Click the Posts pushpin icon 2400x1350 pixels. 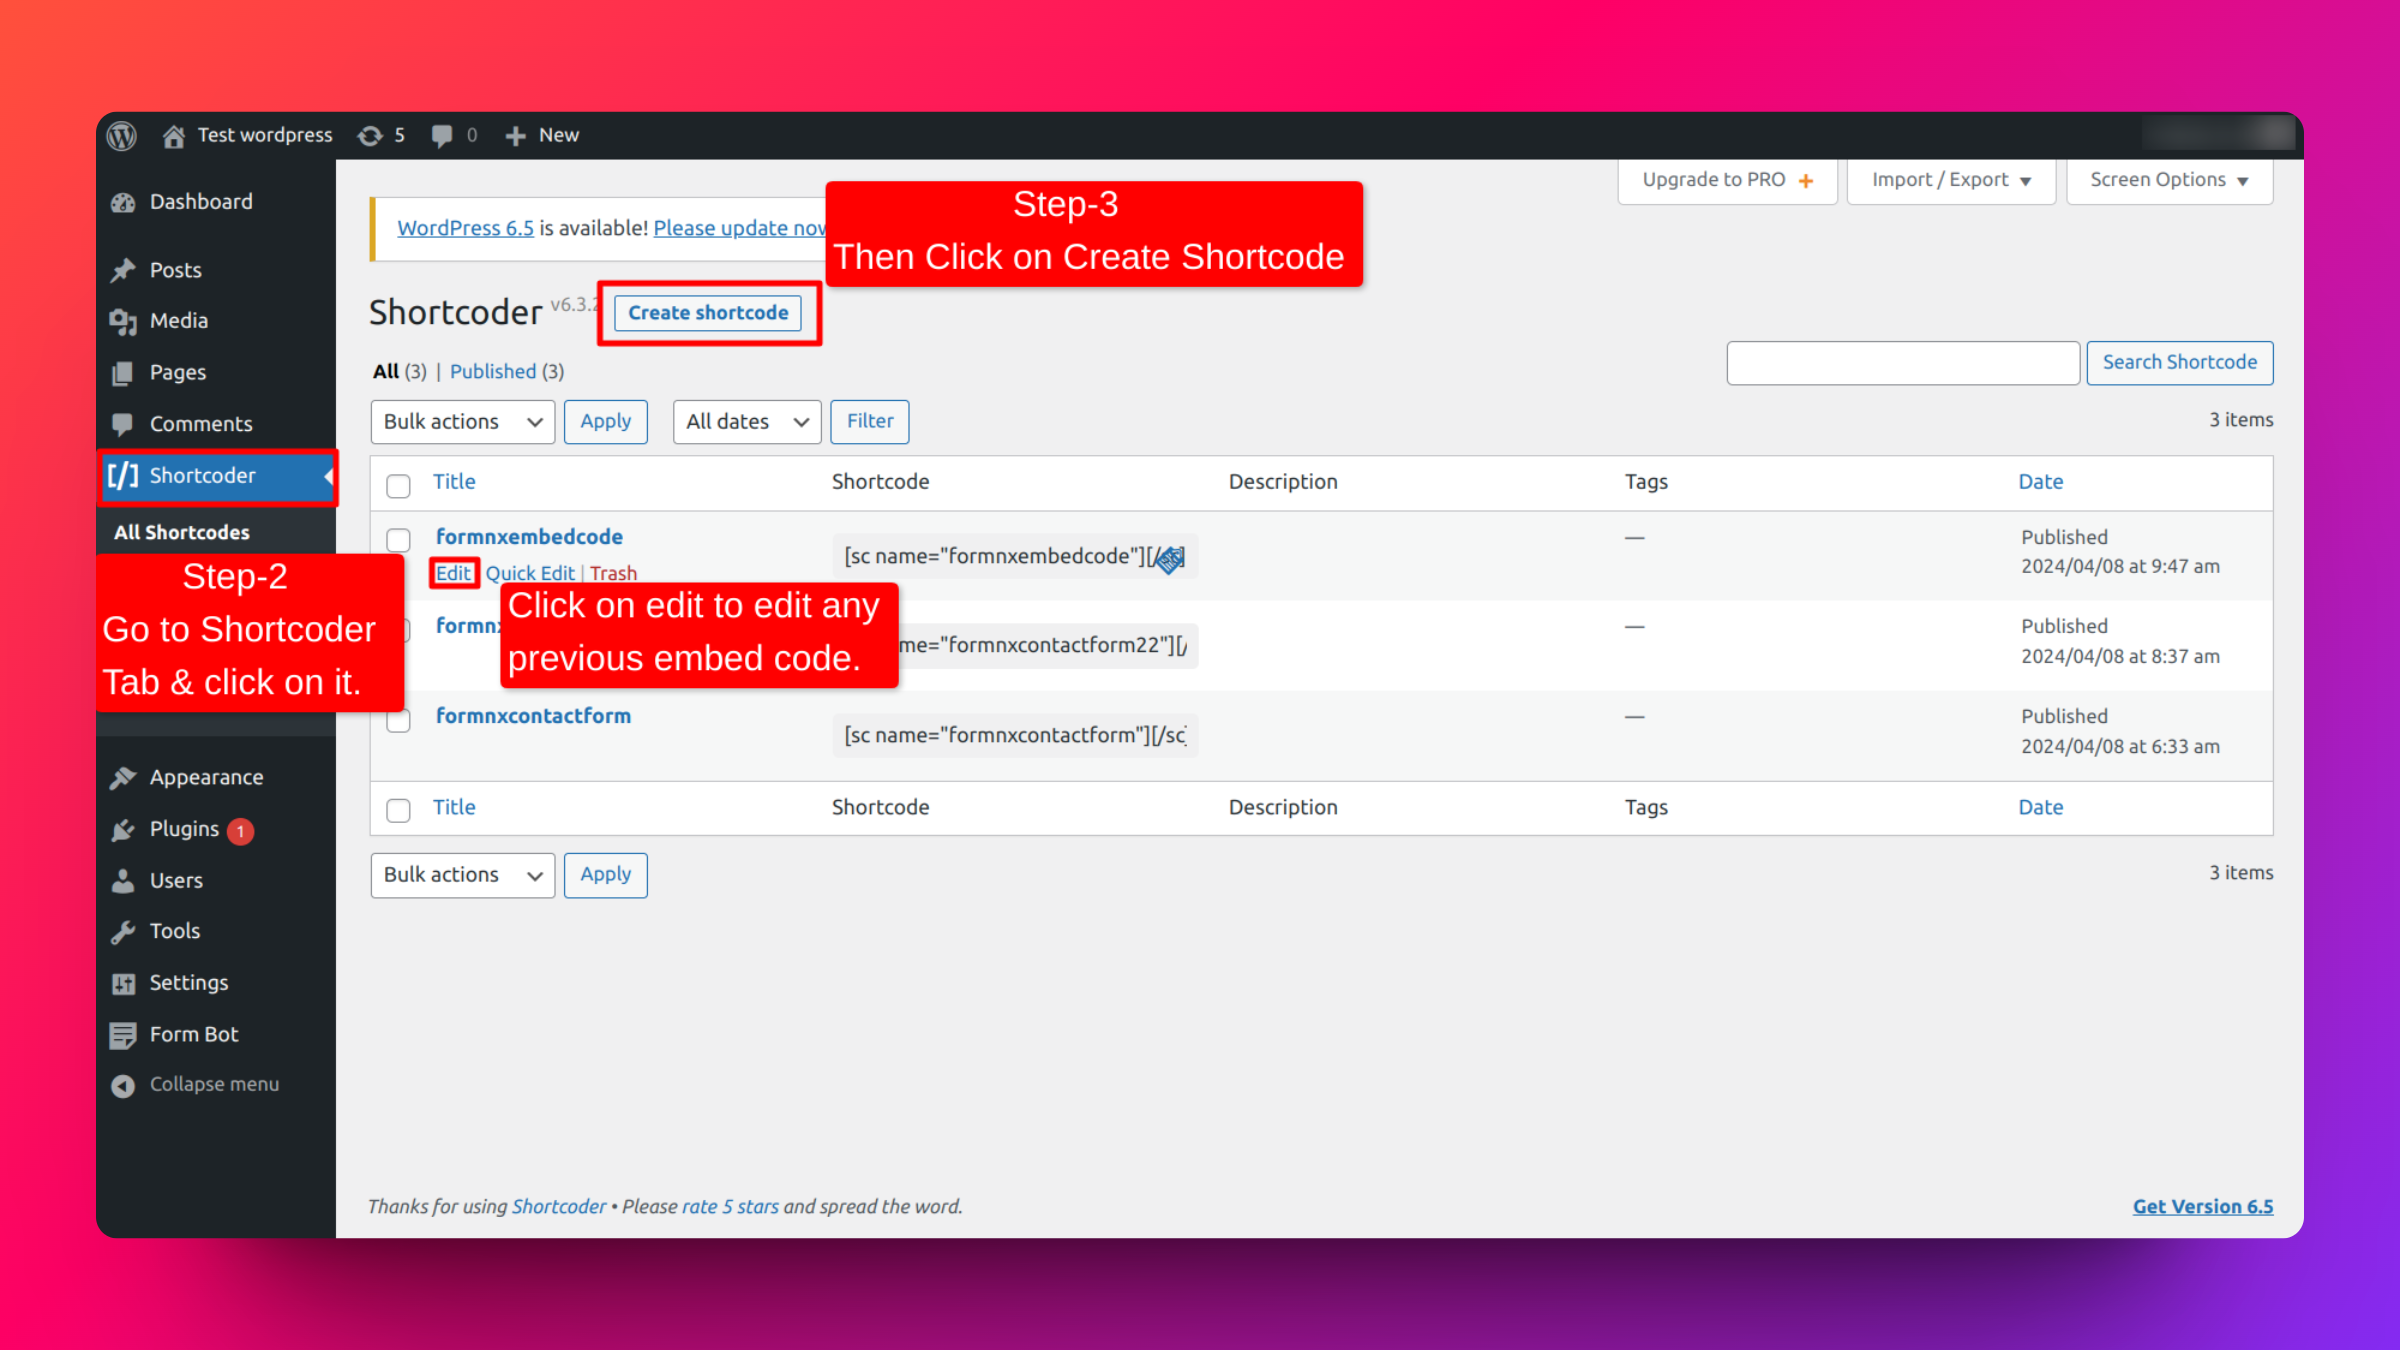coord(123,271)
